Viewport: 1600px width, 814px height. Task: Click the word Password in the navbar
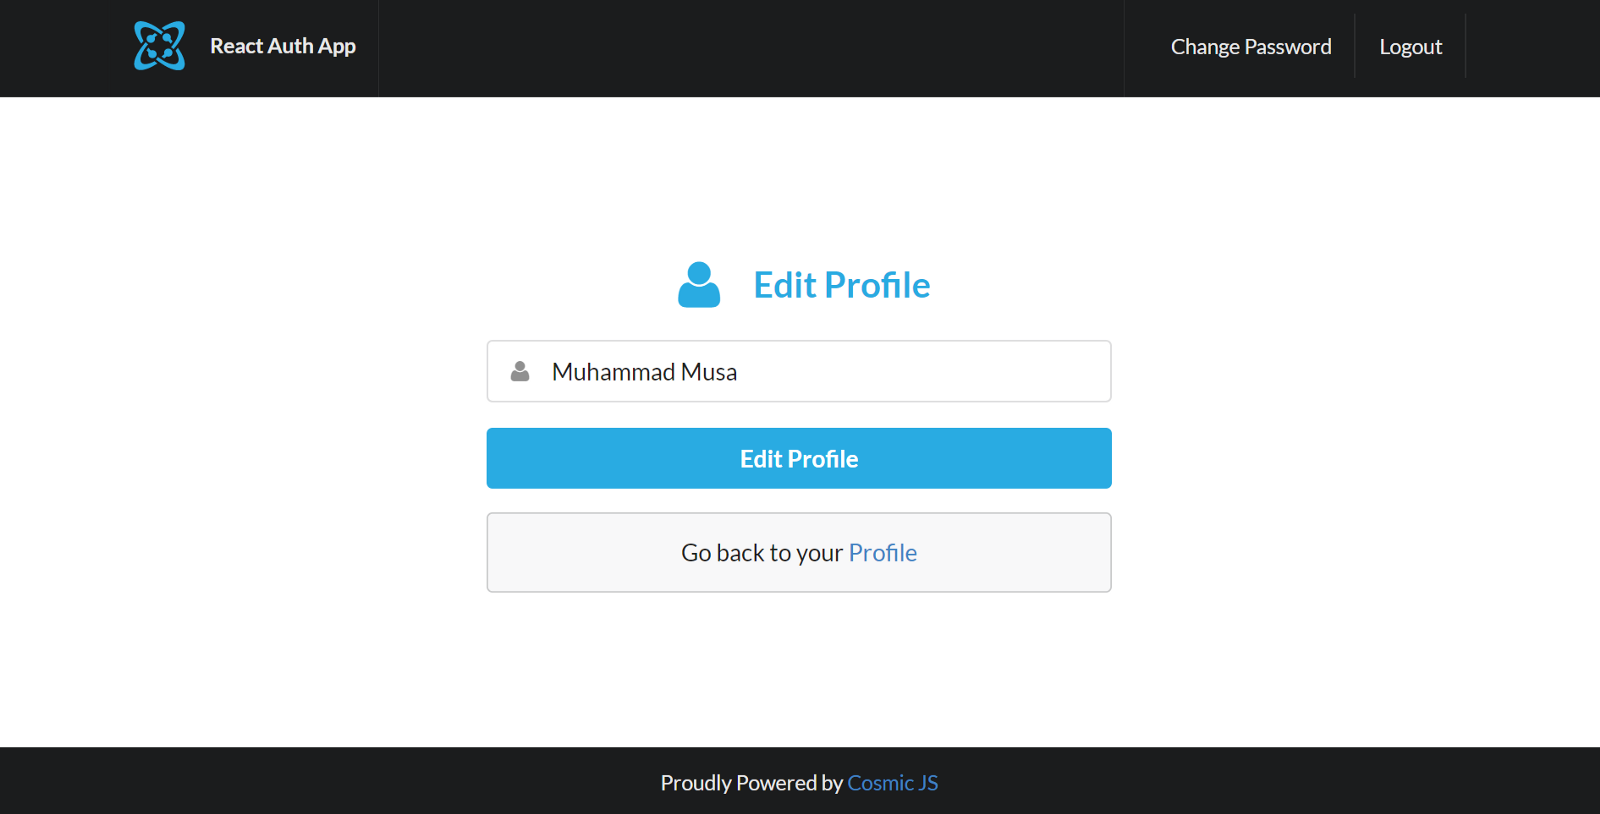(1288, 47)
